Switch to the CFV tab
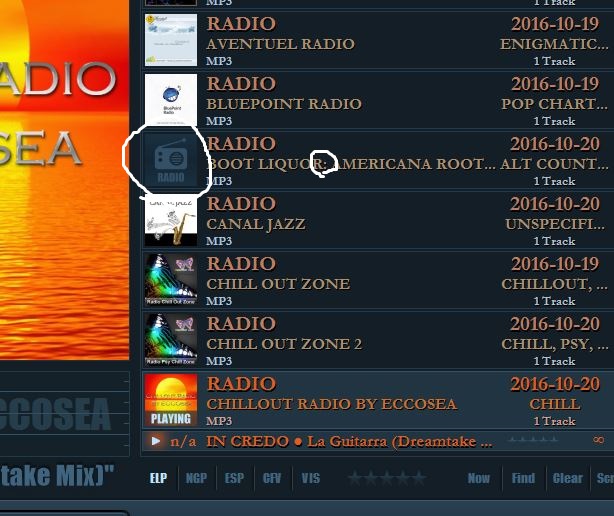Image resolution: width=614 pixels, height=516 pixels. point(272,478)
